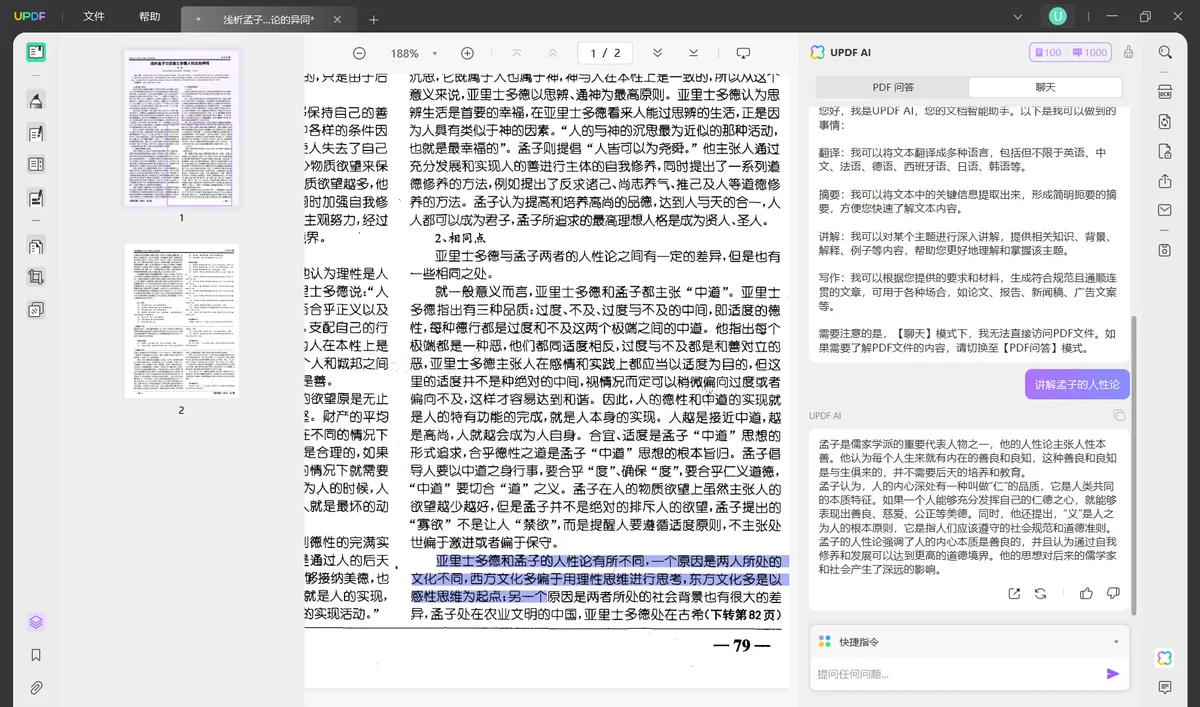This screenshot has width=1200, height=707.
Task: Zoom in with the plus button
Action: (467, 53)
